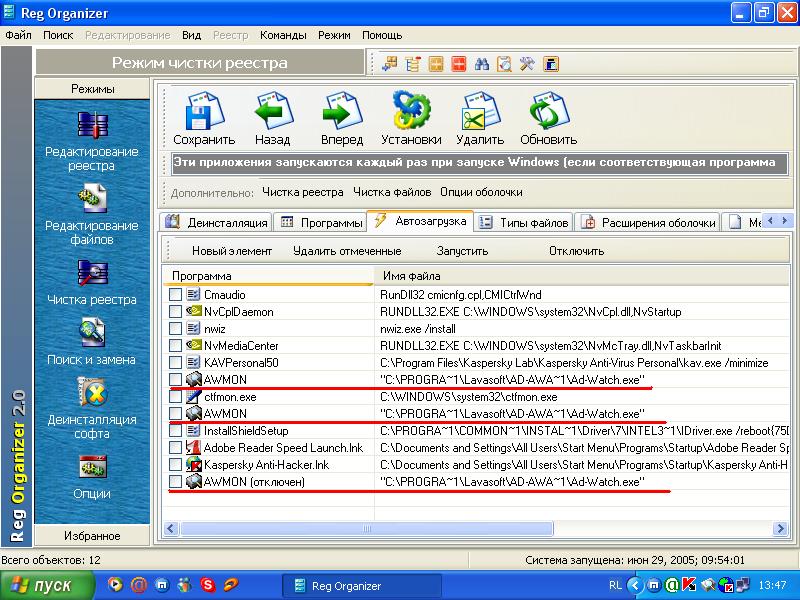Click the Skype icon in quick launch

coord(208,585)
